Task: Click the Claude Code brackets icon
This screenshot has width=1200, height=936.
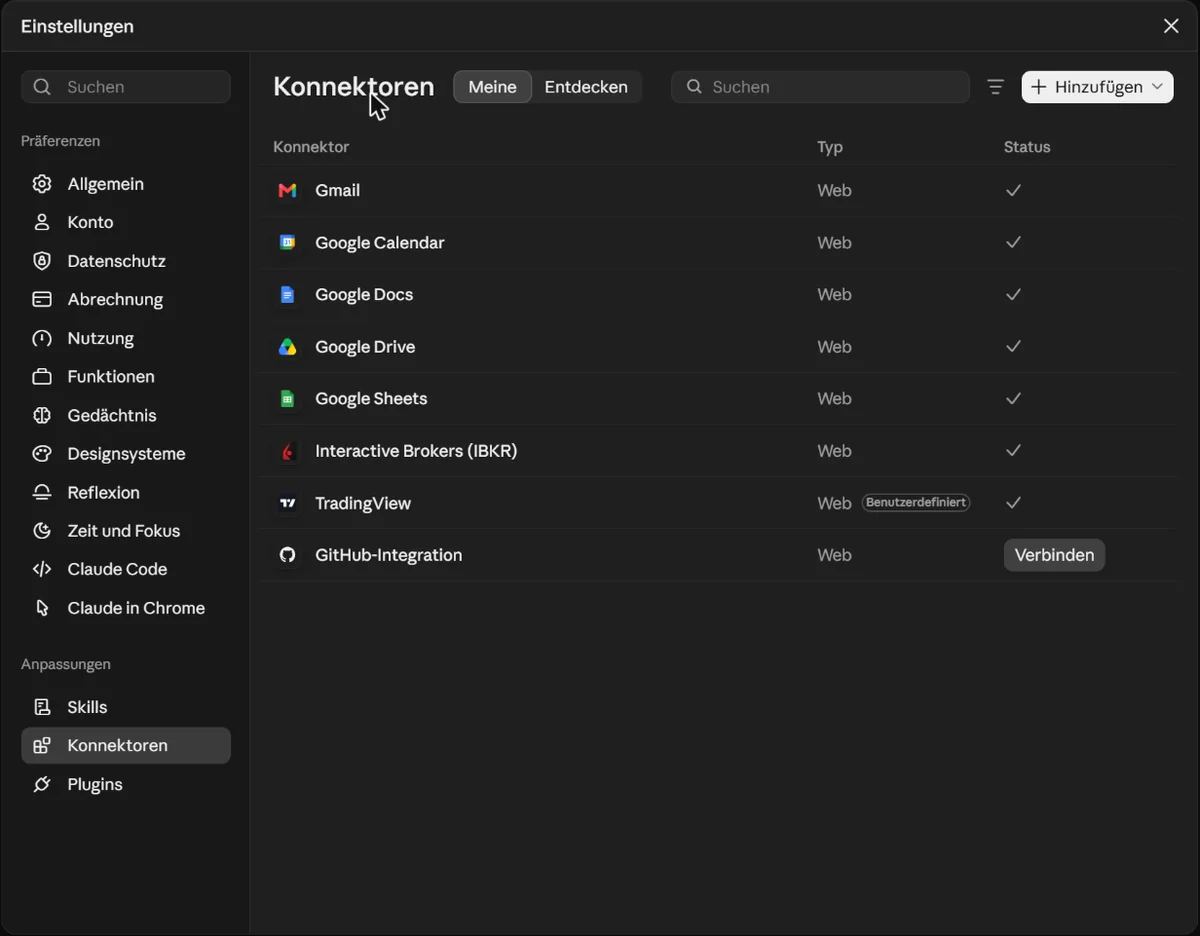Action: (x=42, y=569)
